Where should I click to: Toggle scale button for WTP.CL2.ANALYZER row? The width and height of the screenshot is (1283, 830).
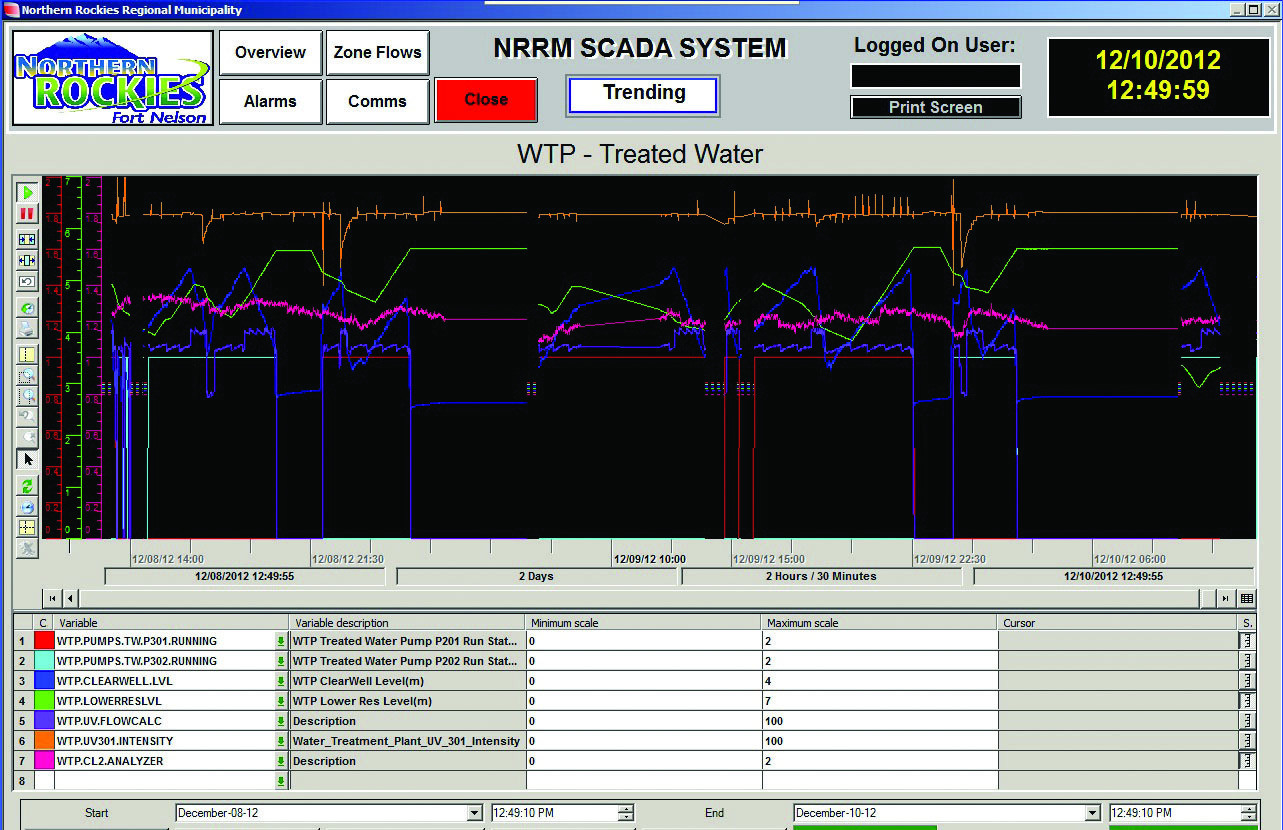pos(1246,761)
